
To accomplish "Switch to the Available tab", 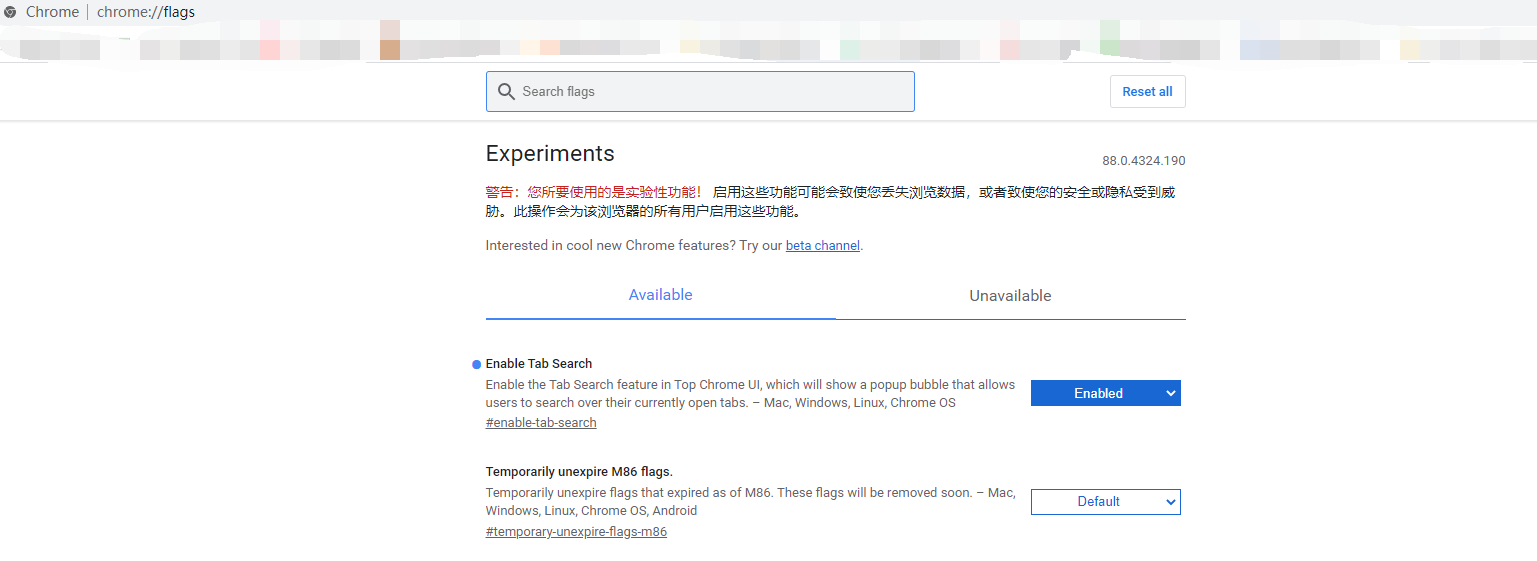I will coord(660,295).
